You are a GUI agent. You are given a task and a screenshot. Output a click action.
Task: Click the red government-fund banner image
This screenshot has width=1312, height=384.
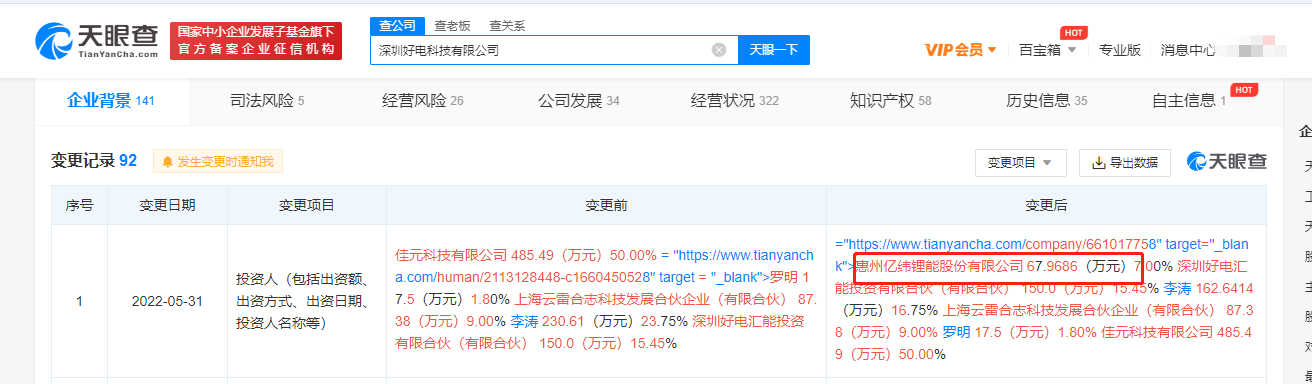point(255,41)
